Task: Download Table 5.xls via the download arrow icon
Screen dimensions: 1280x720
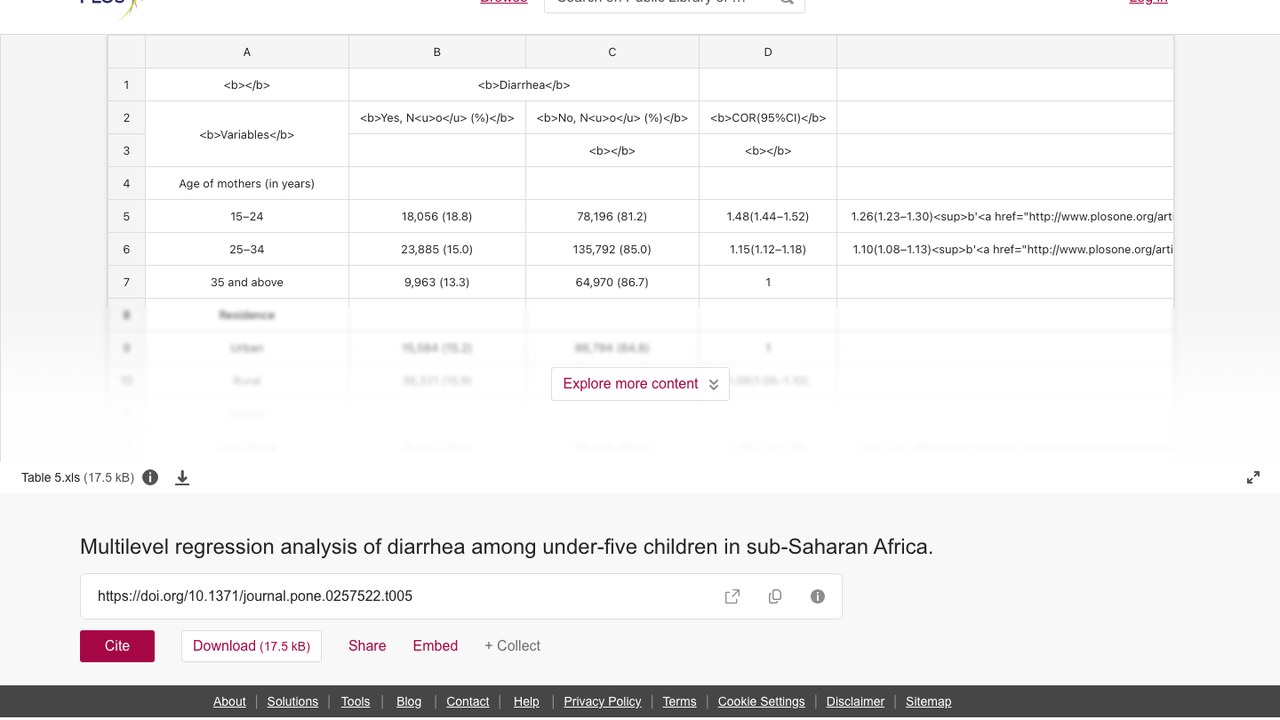Action: (182, 478)
